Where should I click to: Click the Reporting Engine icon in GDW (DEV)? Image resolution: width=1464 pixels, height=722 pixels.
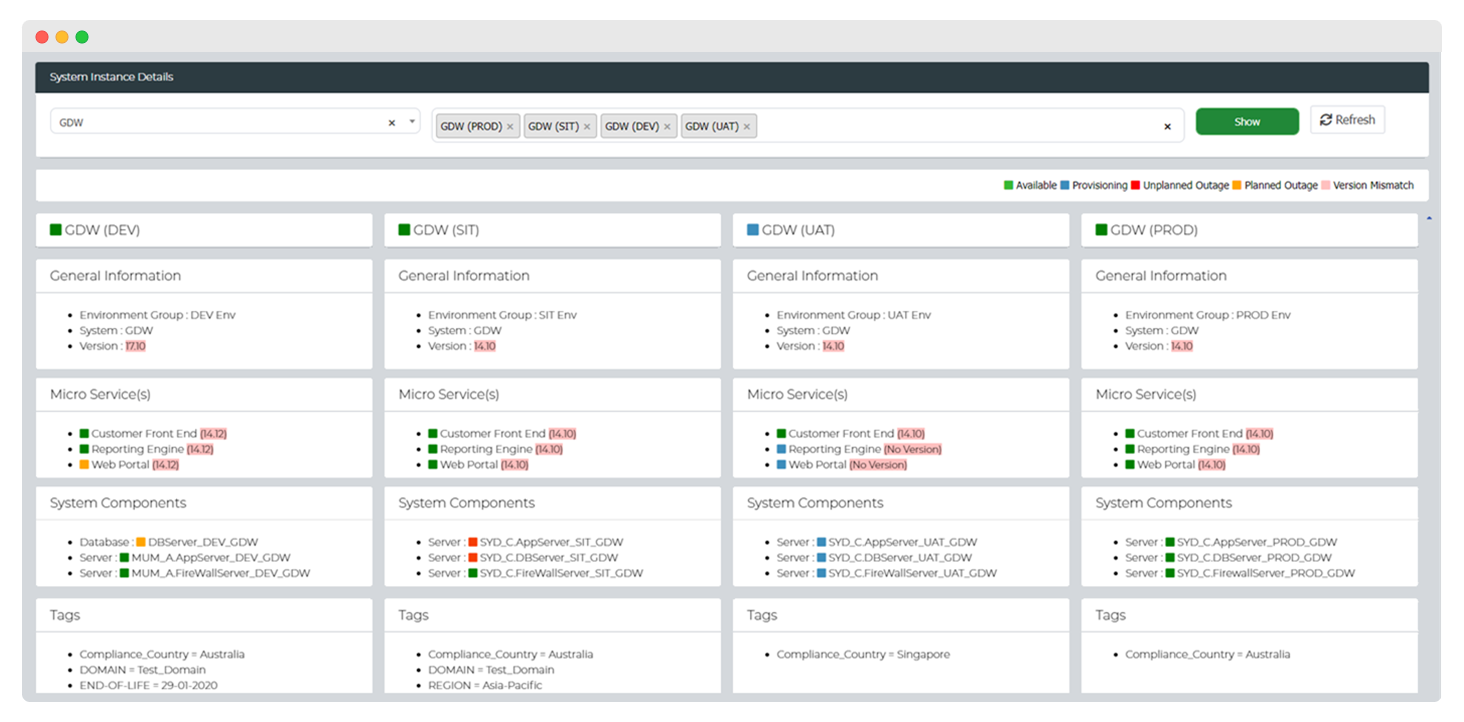tap(85, 449)
